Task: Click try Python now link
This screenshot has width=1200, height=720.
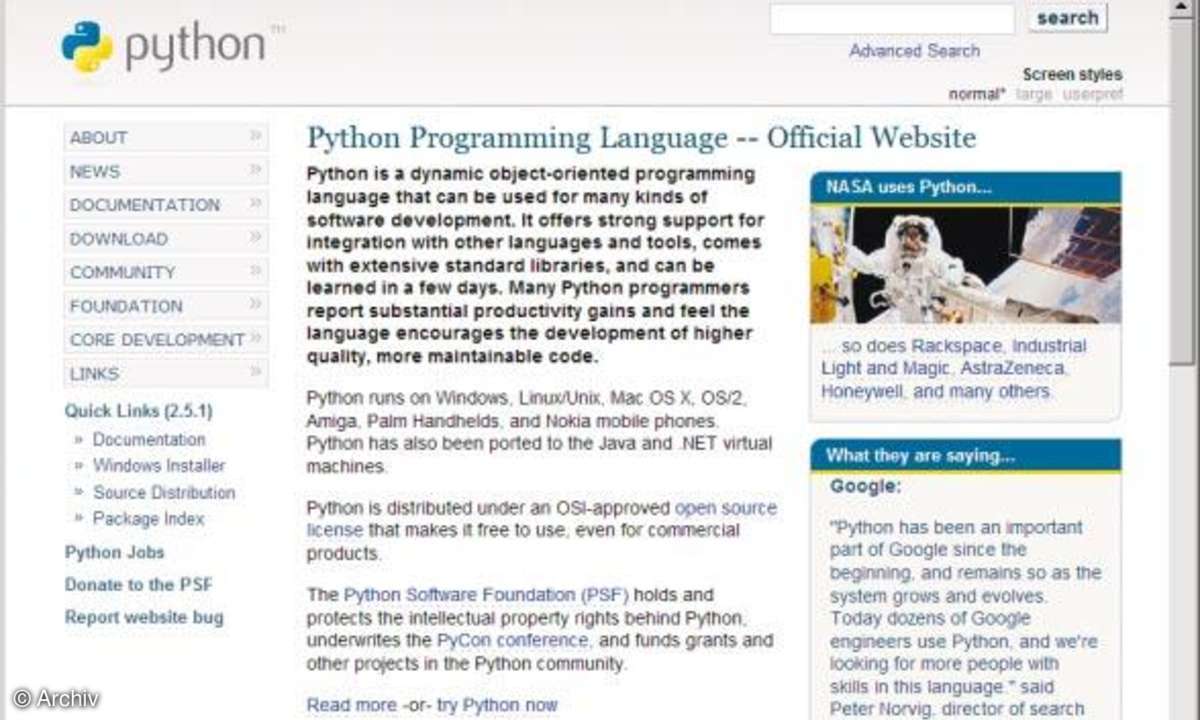Action: coord(497,705)
